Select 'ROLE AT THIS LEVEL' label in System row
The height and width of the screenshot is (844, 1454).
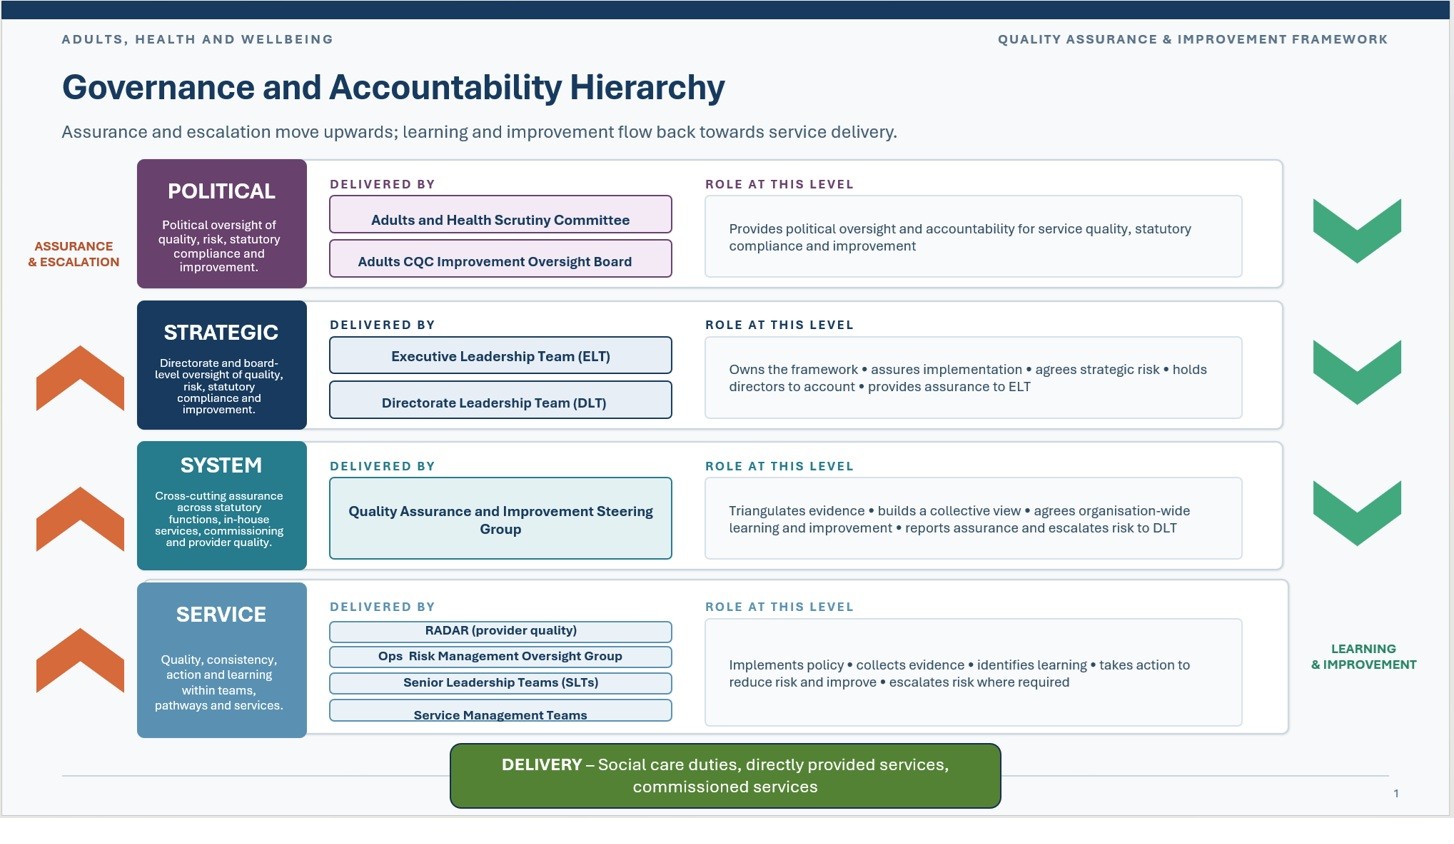pyautogui.click(x=779, y=466)
